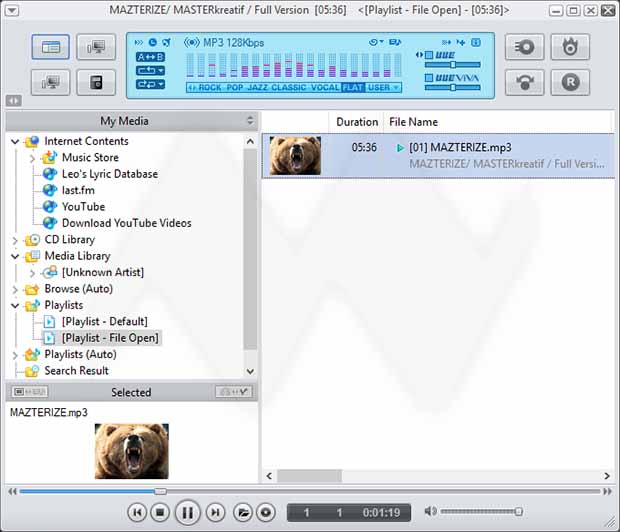This screenshot has width=620, height=532.
Task: Click the playback seek bar thumb
Action: (160, 492)
